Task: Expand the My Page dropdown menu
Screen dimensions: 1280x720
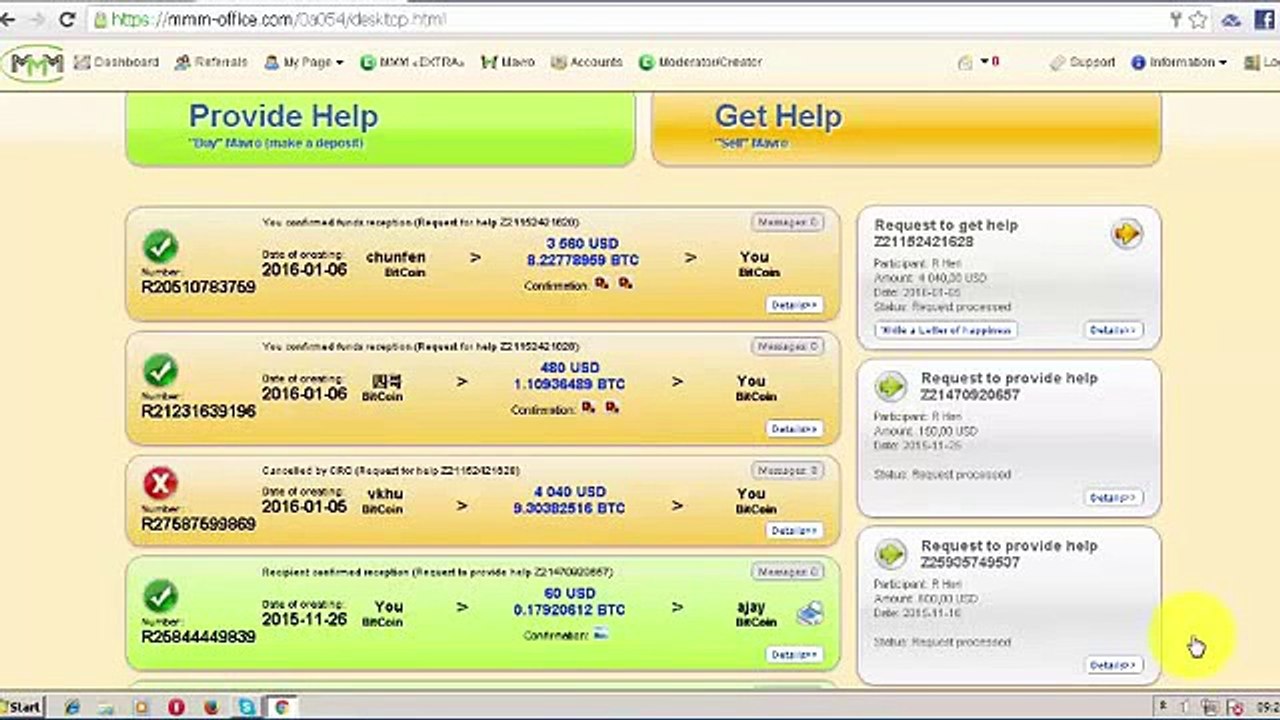Action: (303, 62)
